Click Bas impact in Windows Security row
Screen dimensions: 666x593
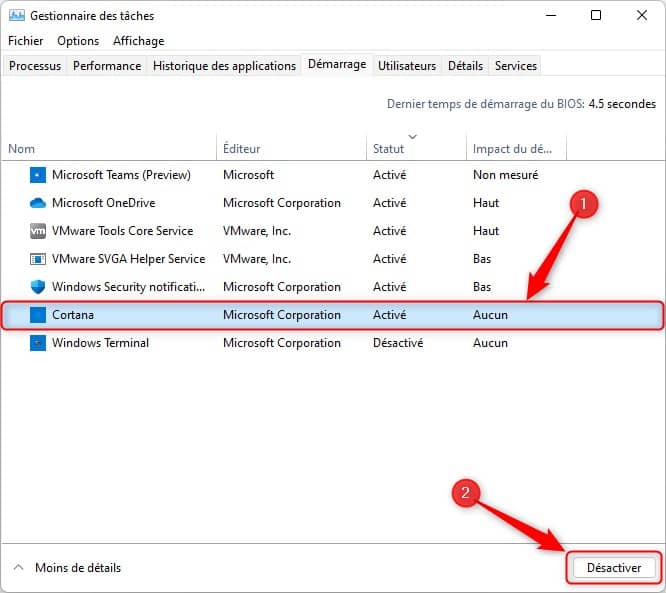(x=482, y=287)
